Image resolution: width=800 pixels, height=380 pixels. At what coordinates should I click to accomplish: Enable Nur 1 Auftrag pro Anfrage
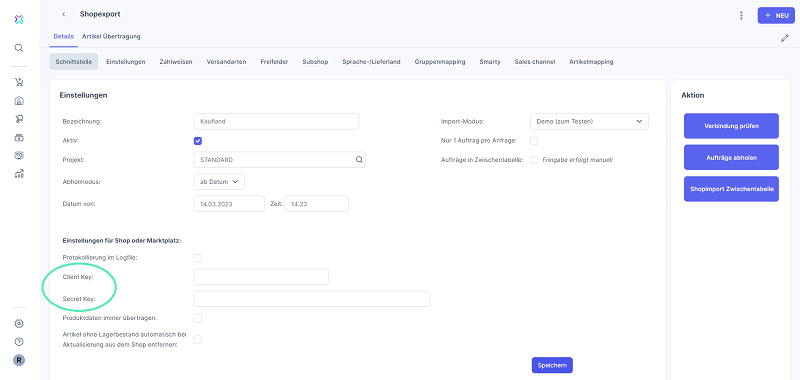click(534, 141)
